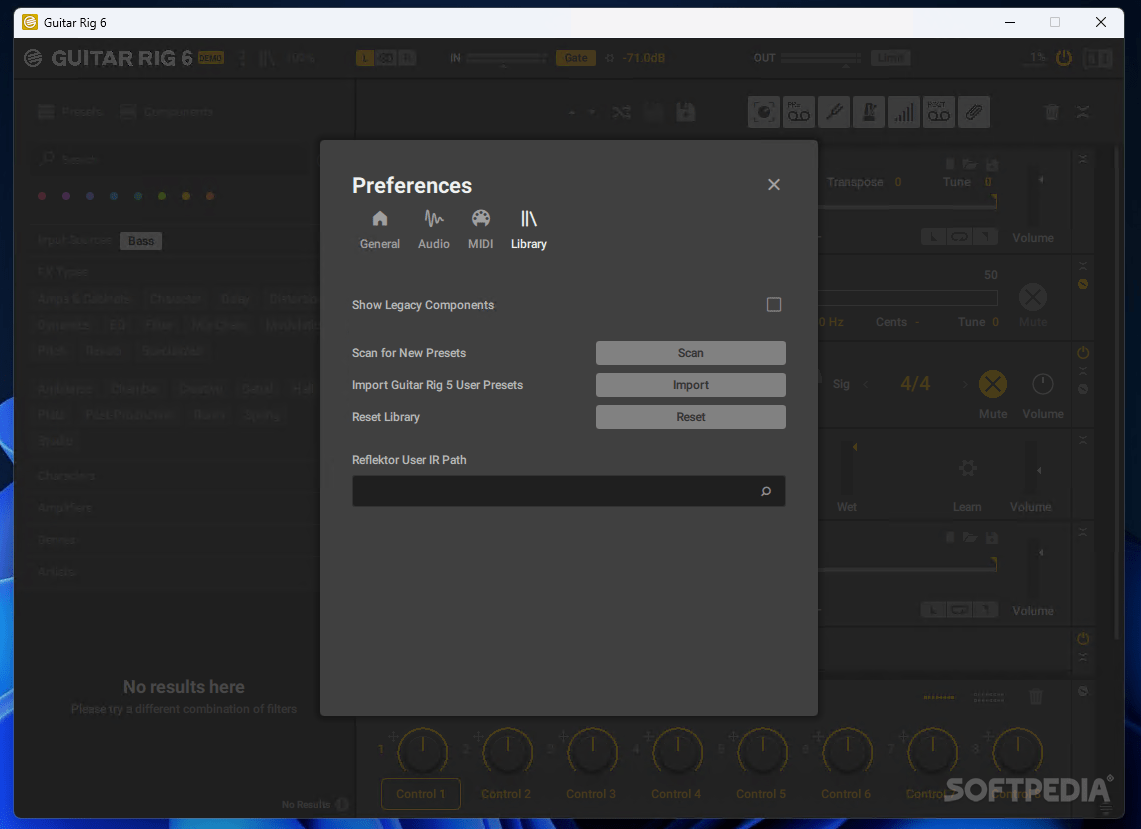Viewport: 1141px width, 829px height.
Task: Click the Reset library button
Action: point(691,417)
